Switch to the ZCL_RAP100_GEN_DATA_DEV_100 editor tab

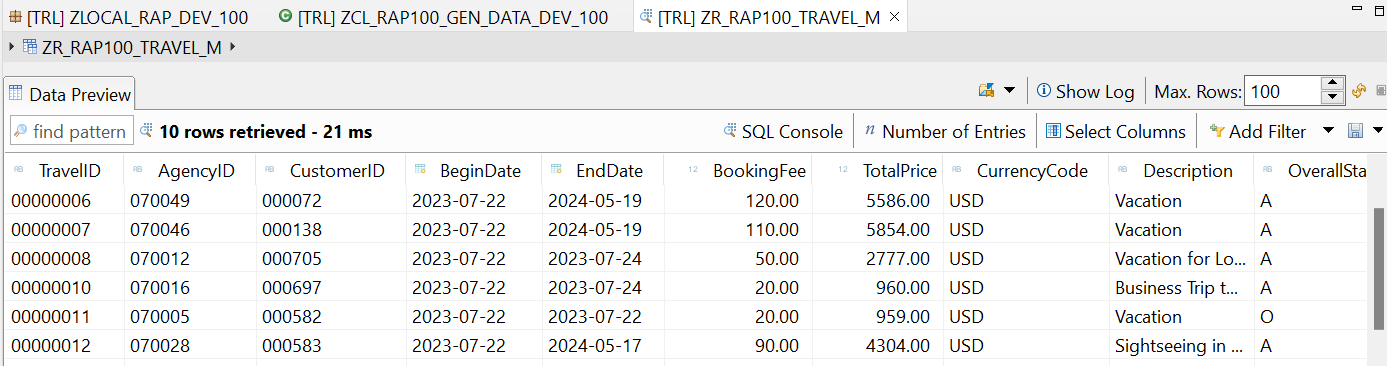tap(443, 17)
